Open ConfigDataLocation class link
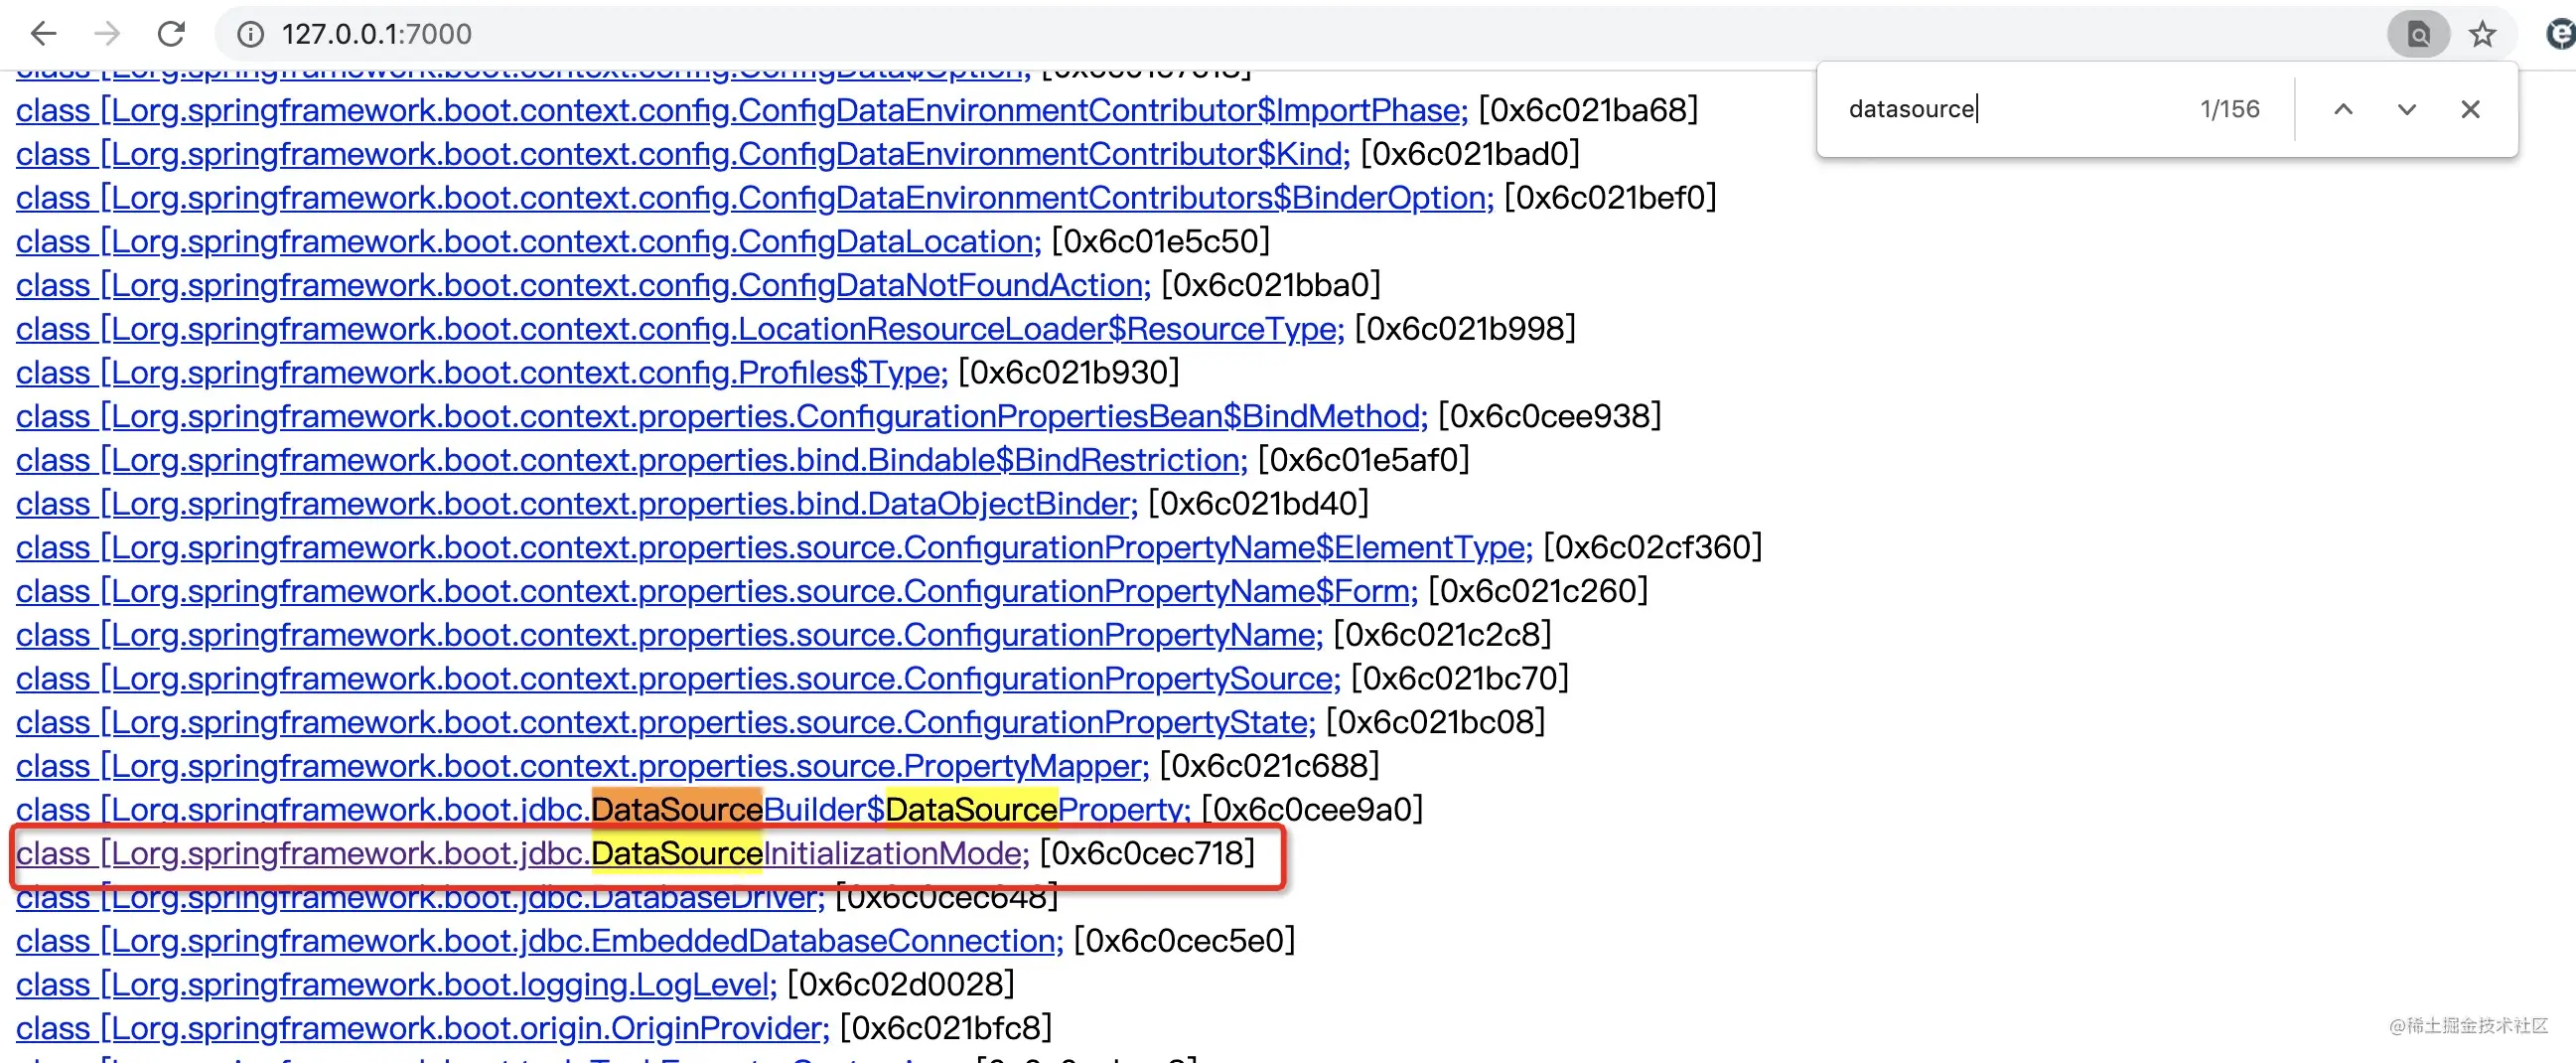The image size is (2576, 1063). [529, 241]
